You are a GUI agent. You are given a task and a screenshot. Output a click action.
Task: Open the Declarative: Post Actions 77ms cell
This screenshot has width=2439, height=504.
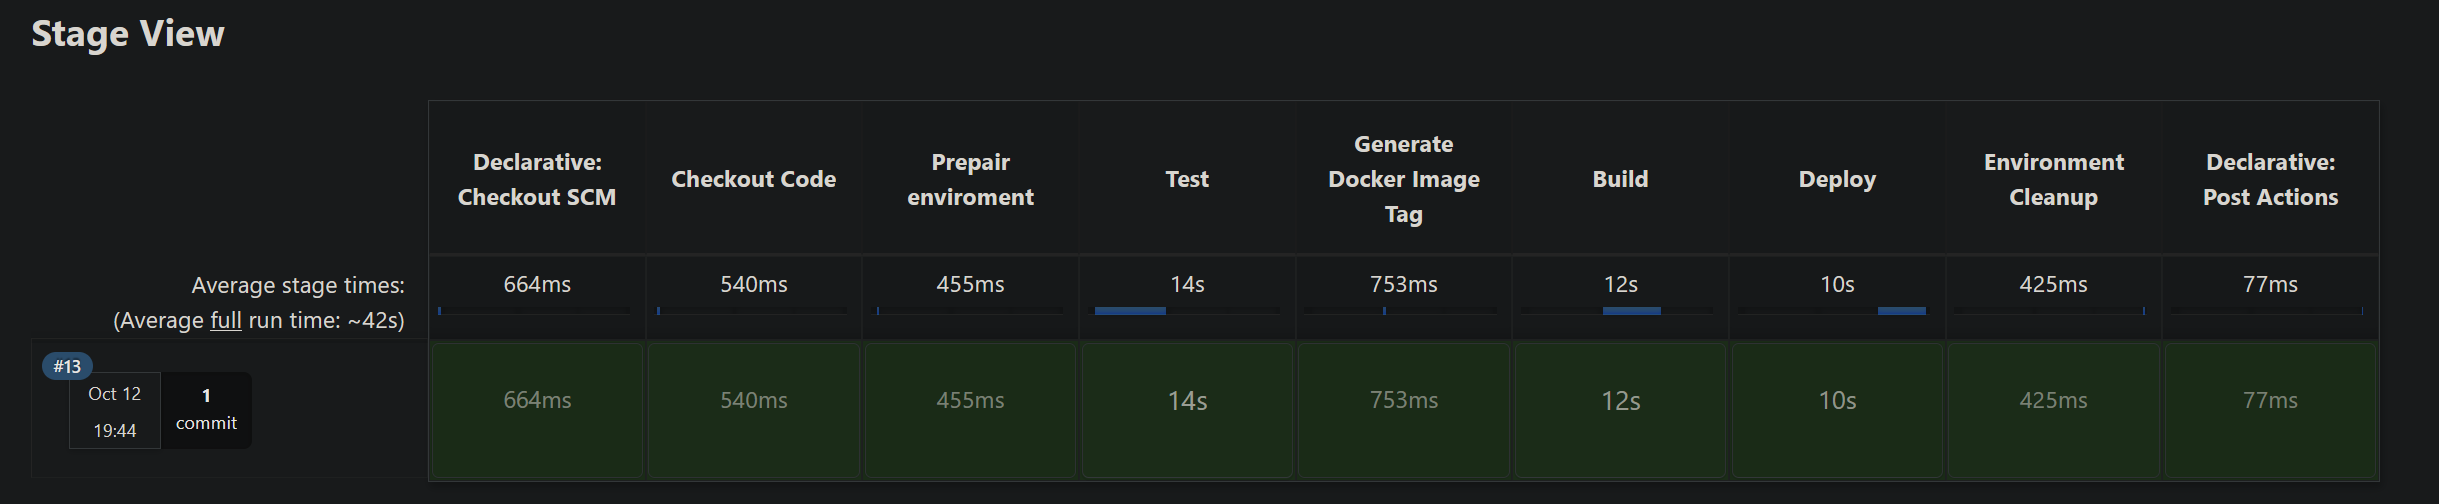(x=2270, y=410)
